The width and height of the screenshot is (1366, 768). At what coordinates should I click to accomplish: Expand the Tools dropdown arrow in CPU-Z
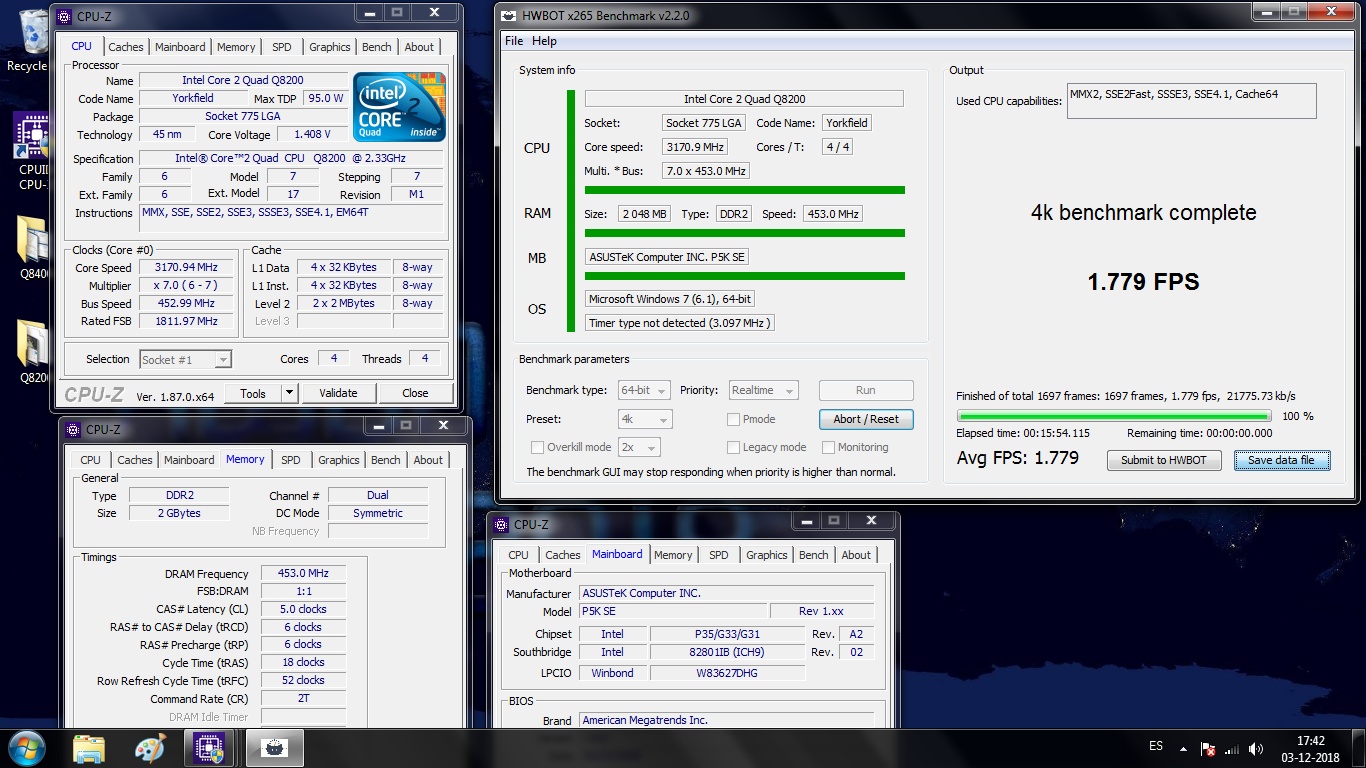click(290, 393)
